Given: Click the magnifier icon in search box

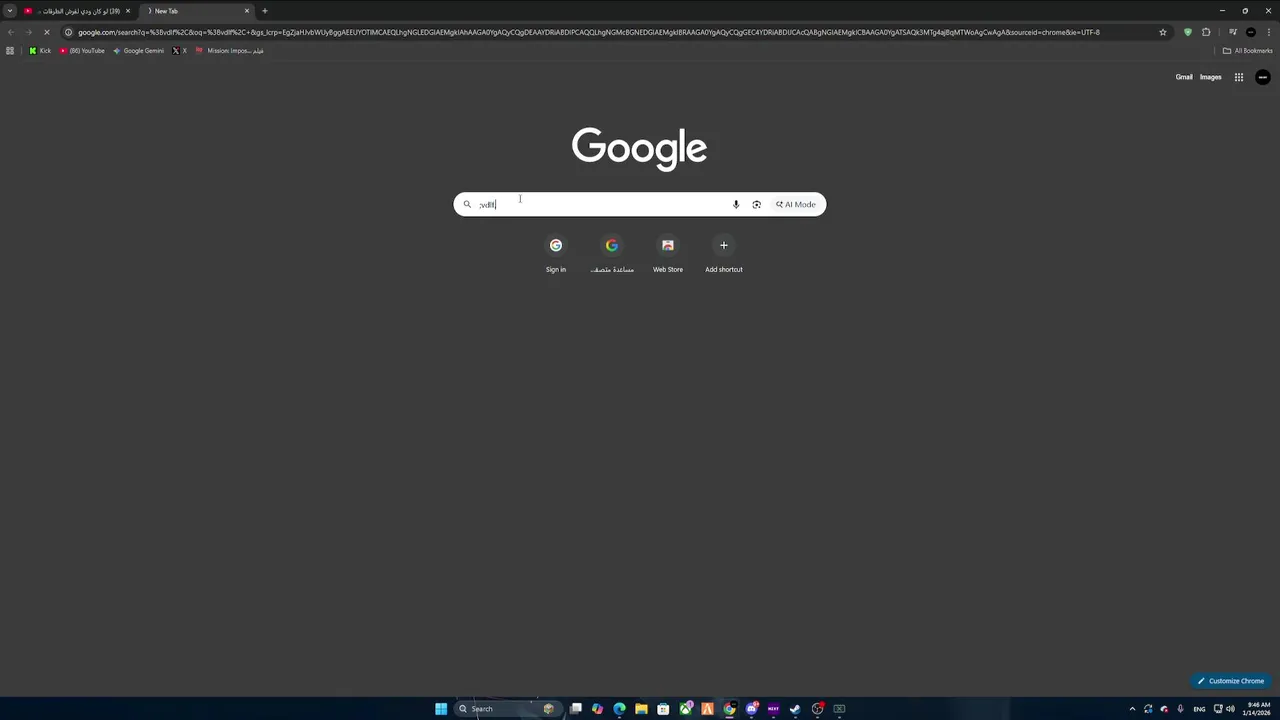Looking at the screenshot, I should (467, 204).
